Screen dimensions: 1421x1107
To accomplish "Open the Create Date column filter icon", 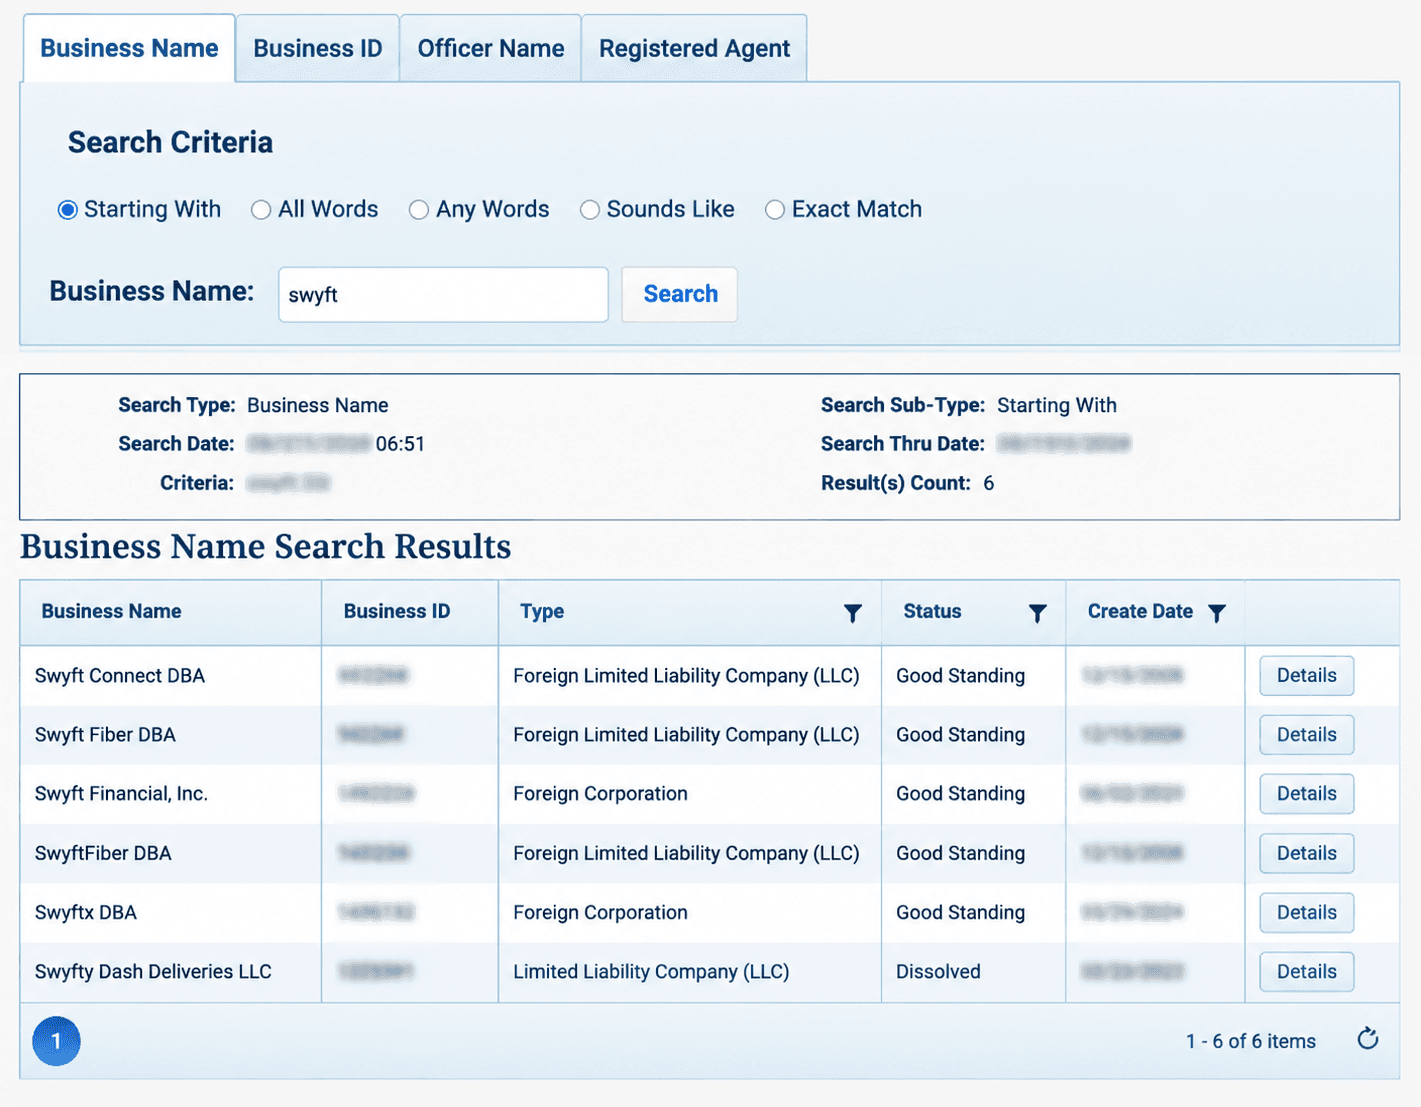I will coord(1216,613).
